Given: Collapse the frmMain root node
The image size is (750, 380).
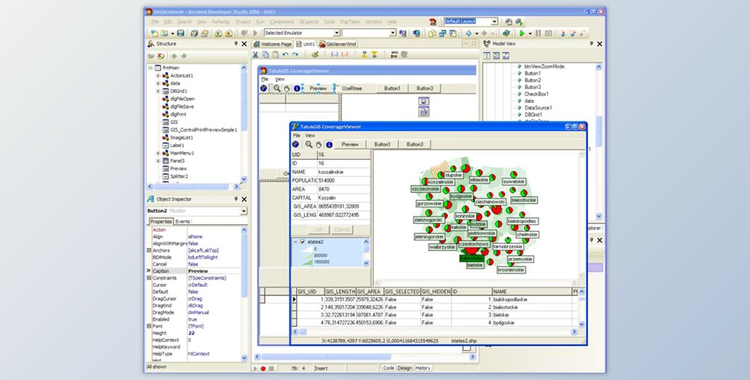Looking at the screenshot, I should click(150, 68).
